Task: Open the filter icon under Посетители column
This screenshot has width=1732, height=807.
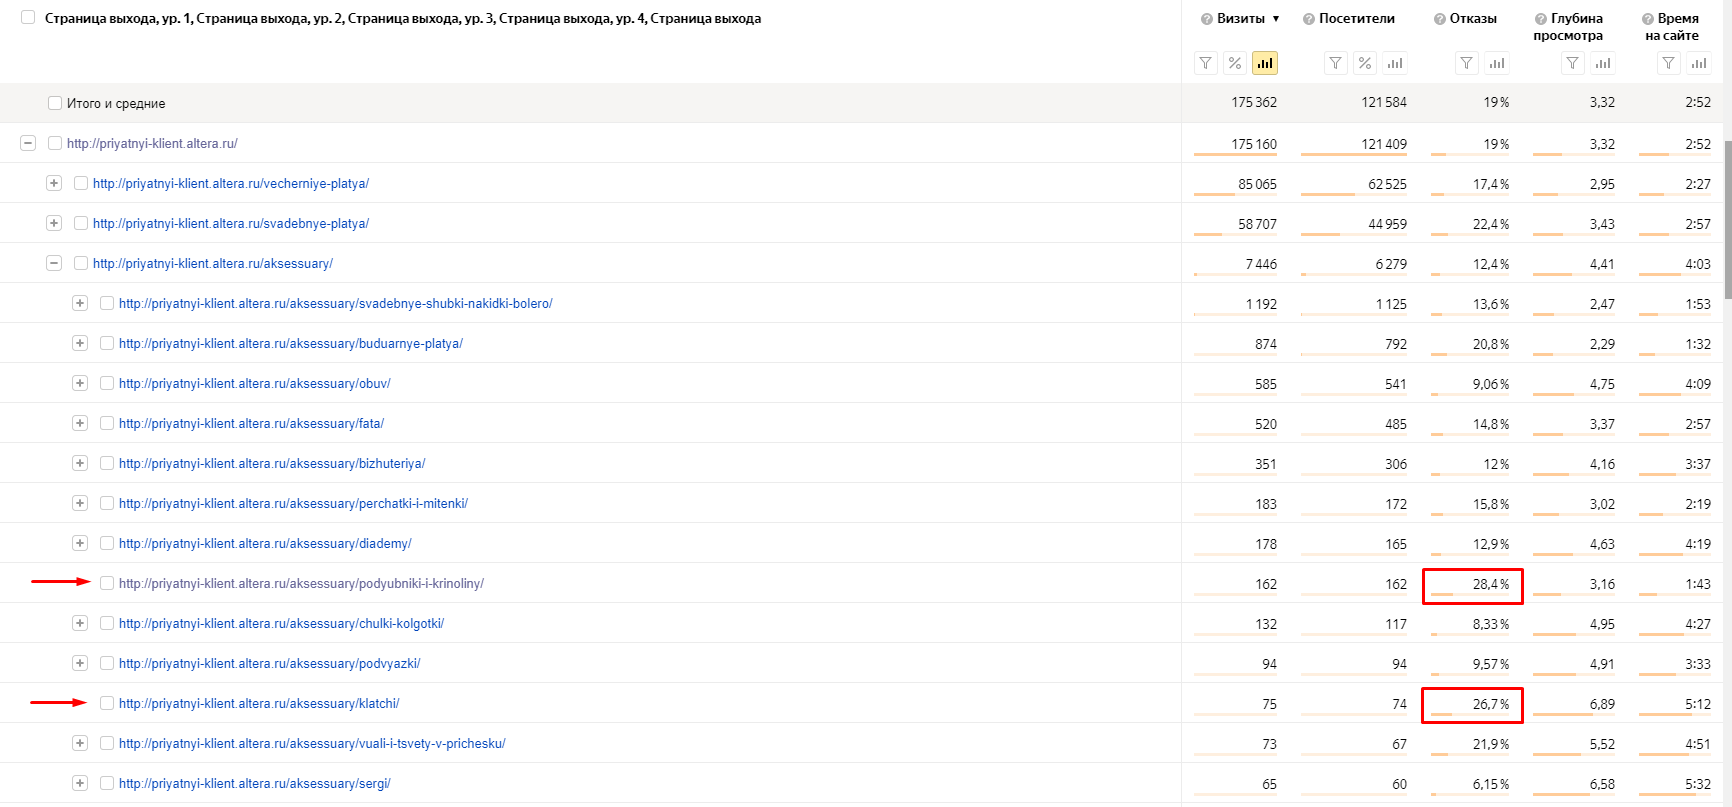Action: point(1336,63)
